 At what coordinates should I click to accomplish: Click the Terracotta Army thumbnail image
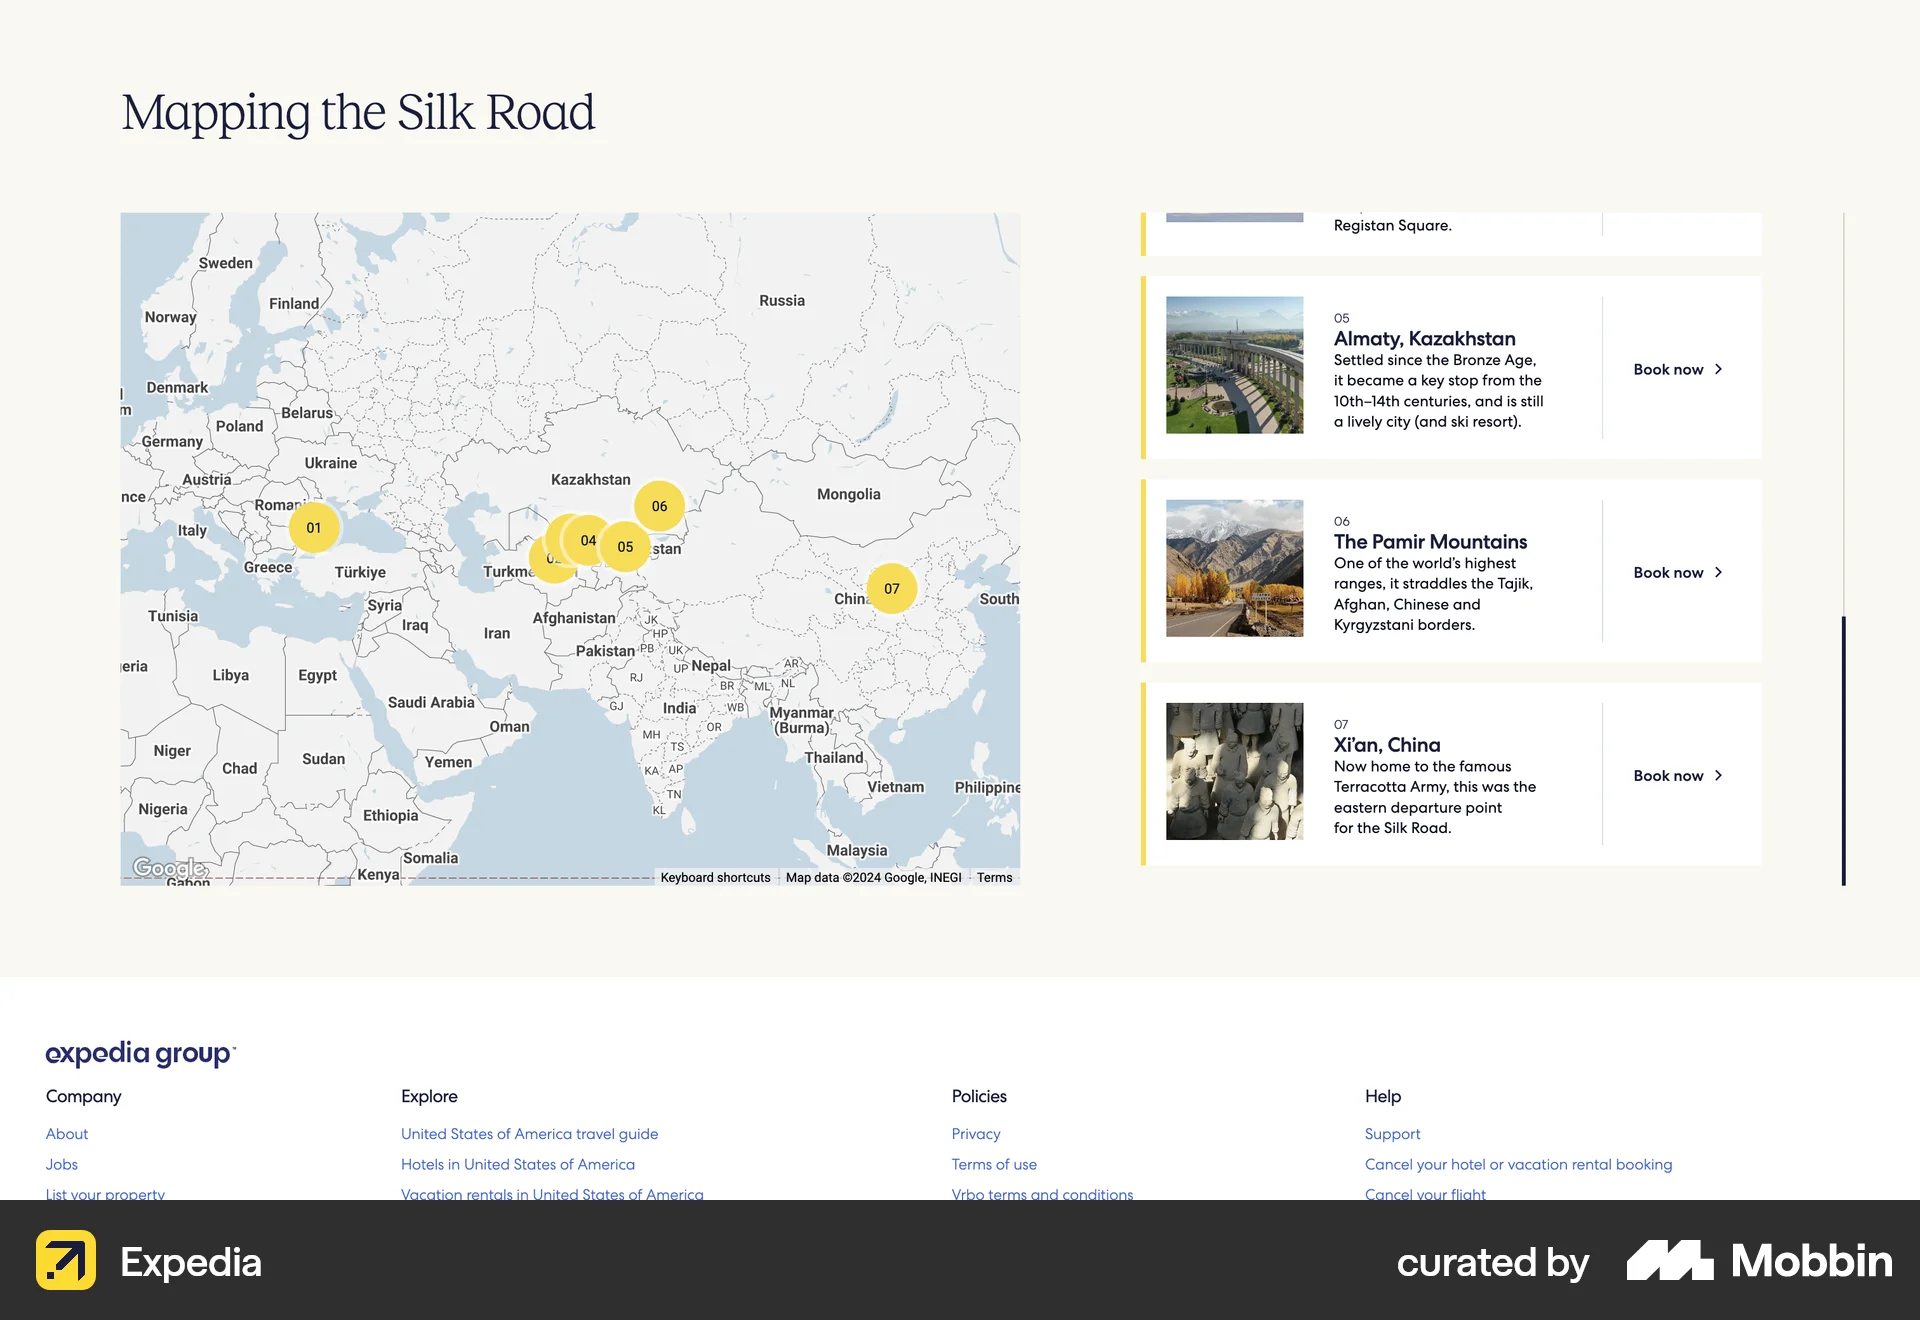coord(1235,771)
